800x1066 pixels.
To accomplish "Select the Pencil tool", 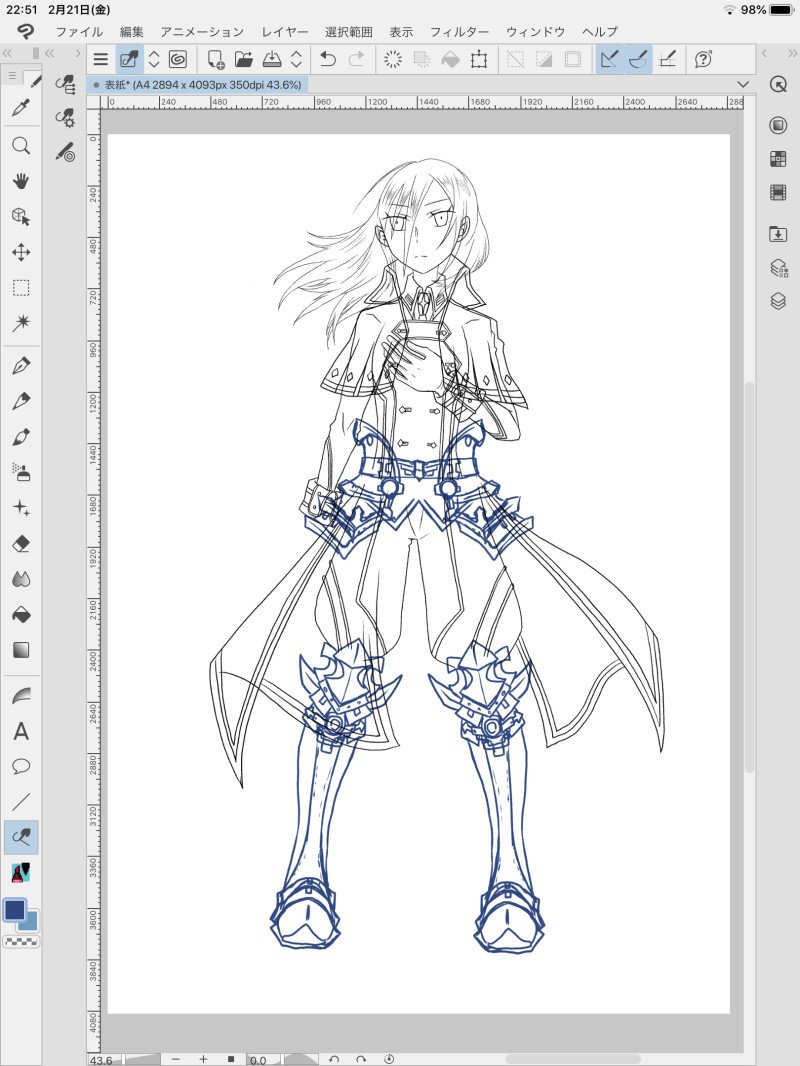I will [21, 401].
